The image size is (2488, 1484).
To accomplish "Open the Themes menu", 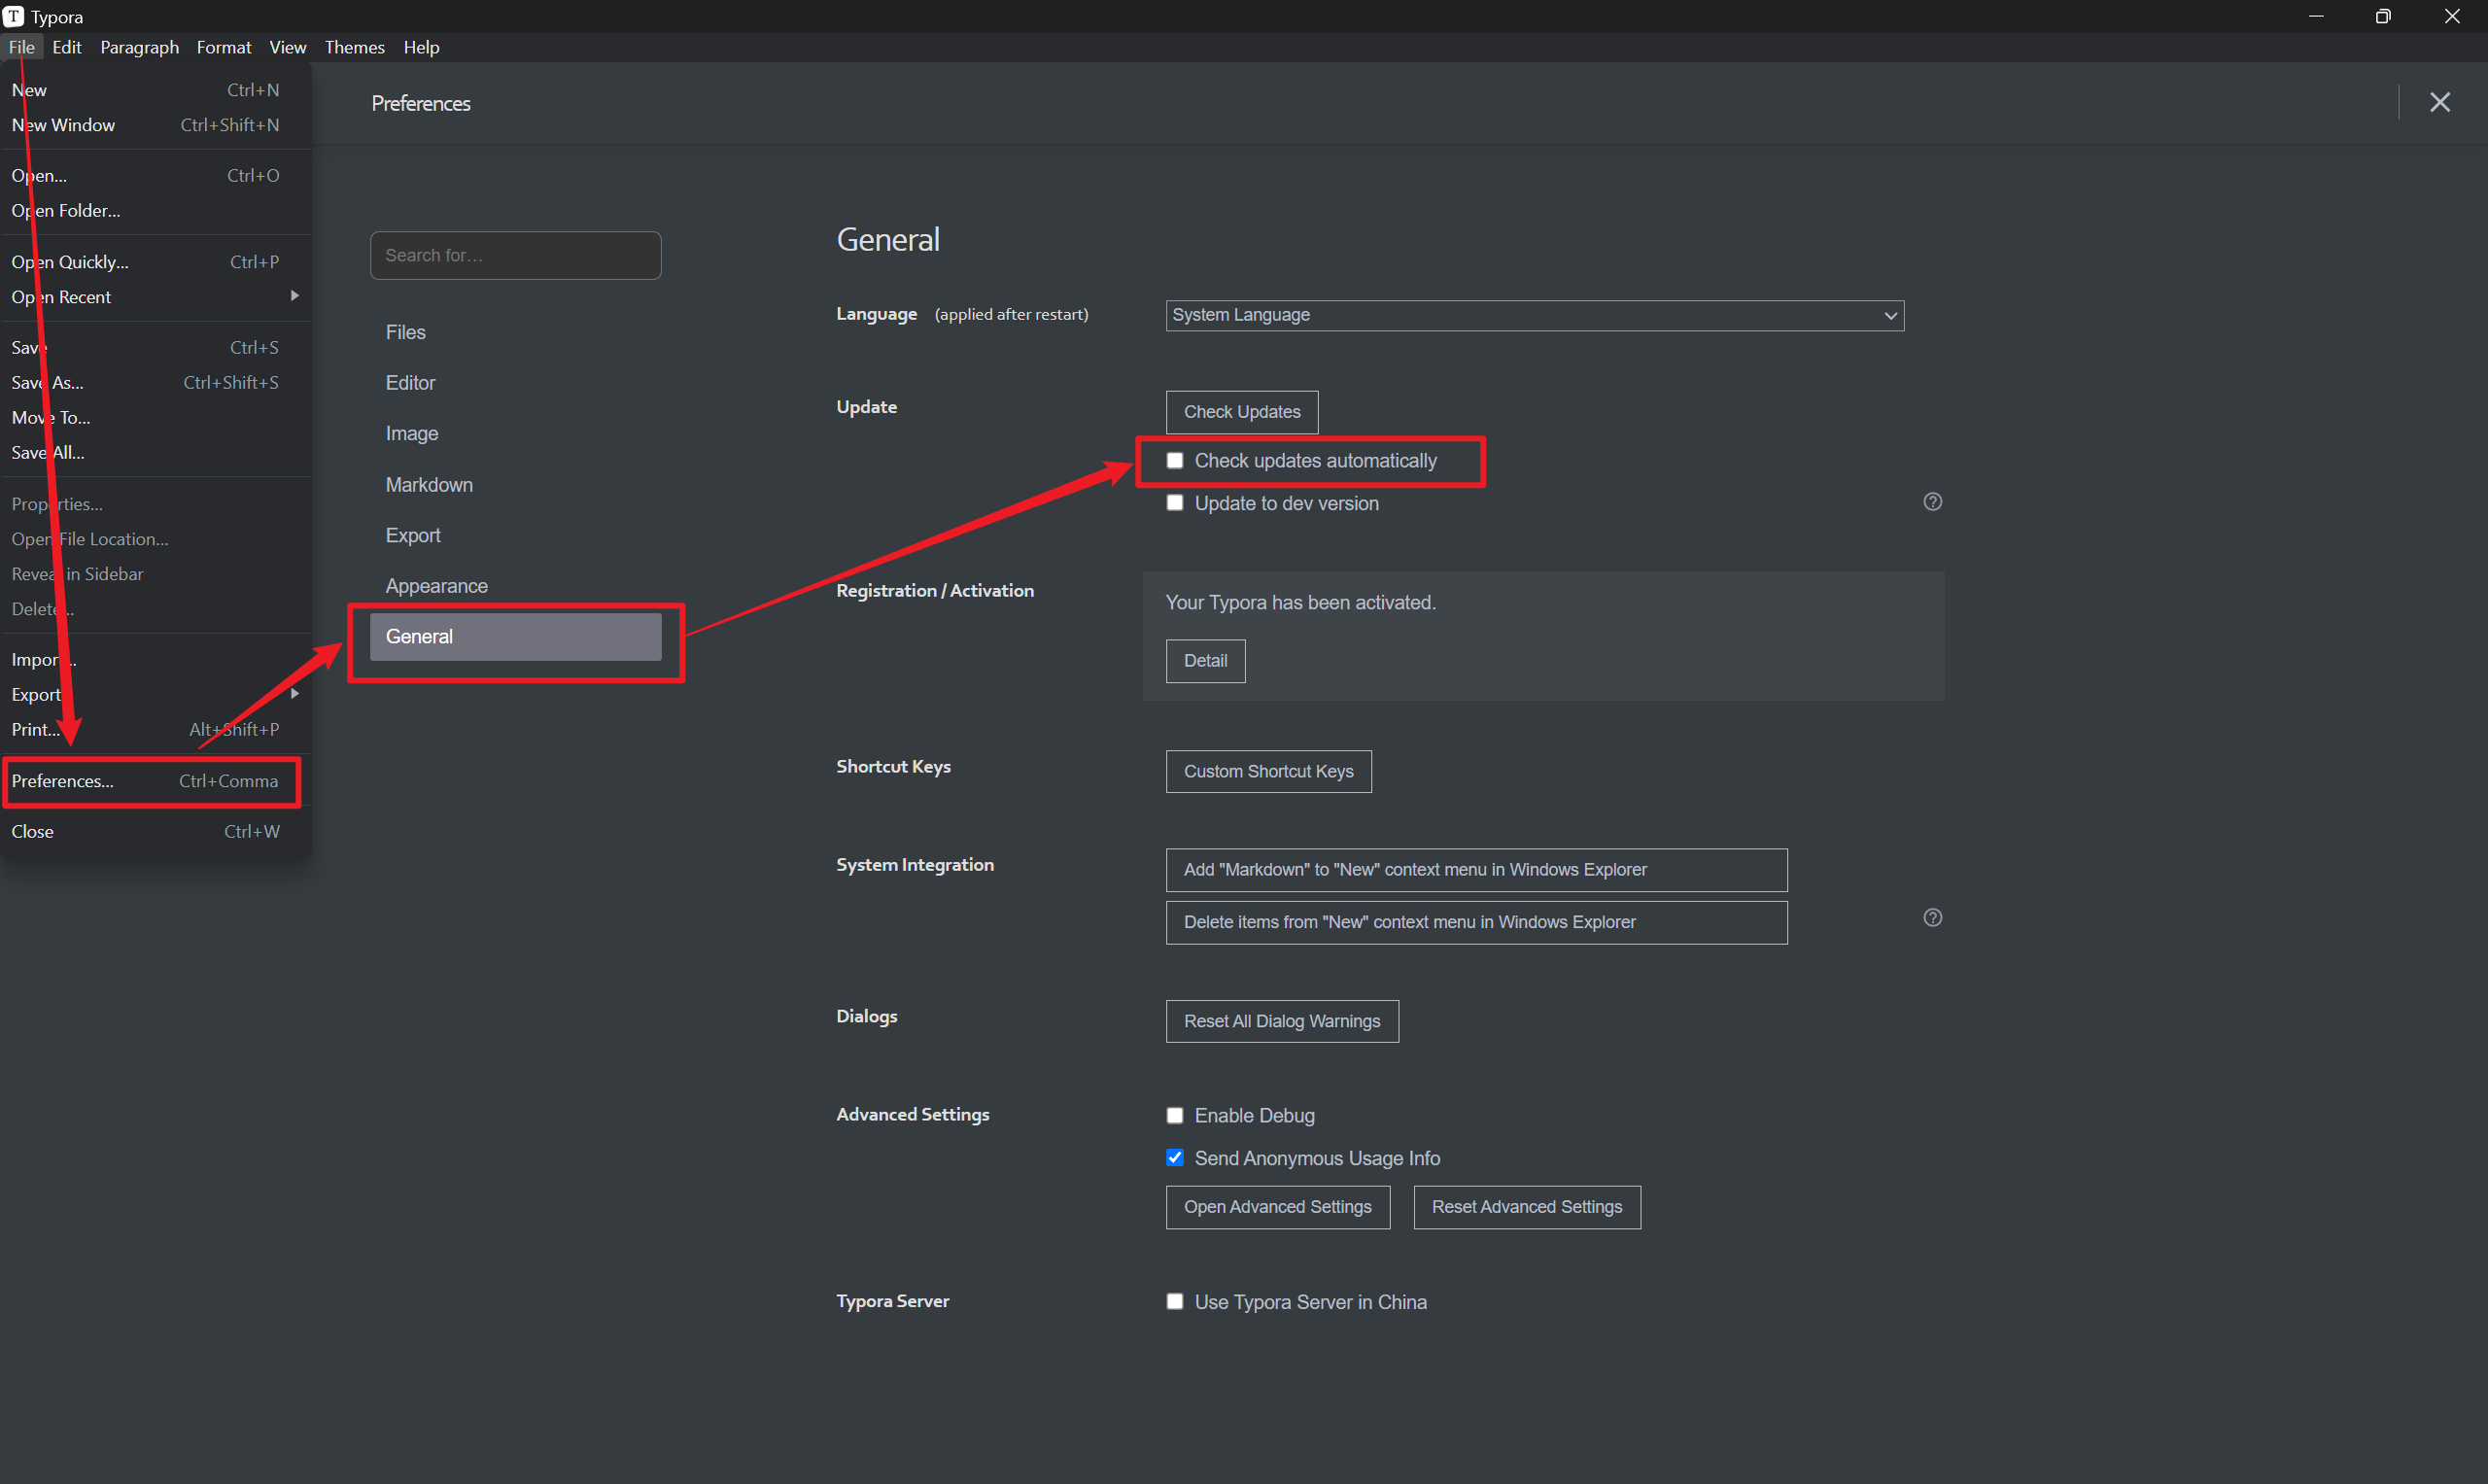I will coord(354,47).
